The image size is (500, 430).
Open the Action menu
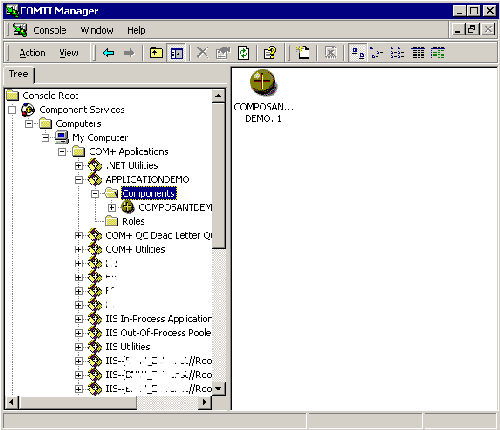[x=32, y=53]
